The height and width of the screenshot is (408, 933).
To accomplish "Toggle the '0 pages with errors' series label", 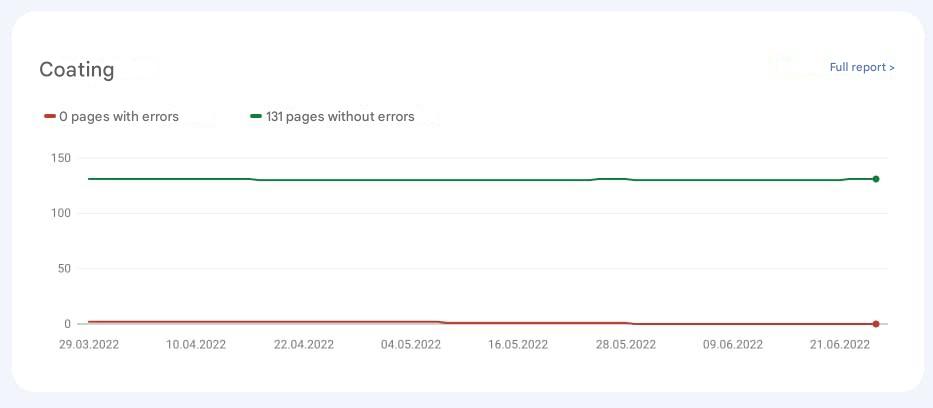I will pos(119,117).
